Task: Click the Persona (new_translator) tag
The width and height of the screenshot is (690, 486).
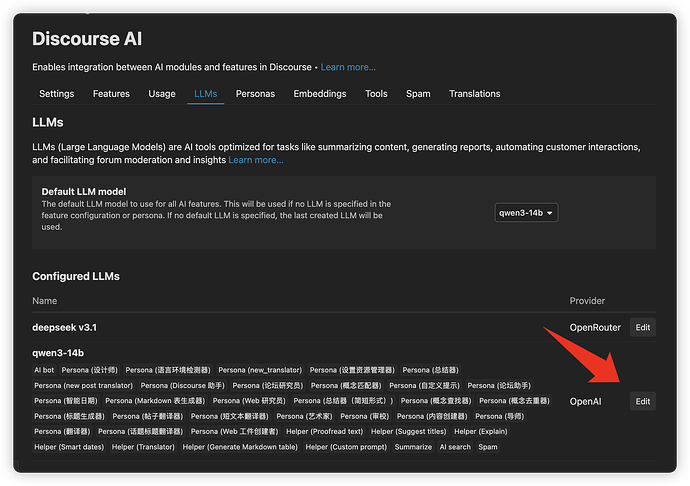Action: click(x=260, y=370)
